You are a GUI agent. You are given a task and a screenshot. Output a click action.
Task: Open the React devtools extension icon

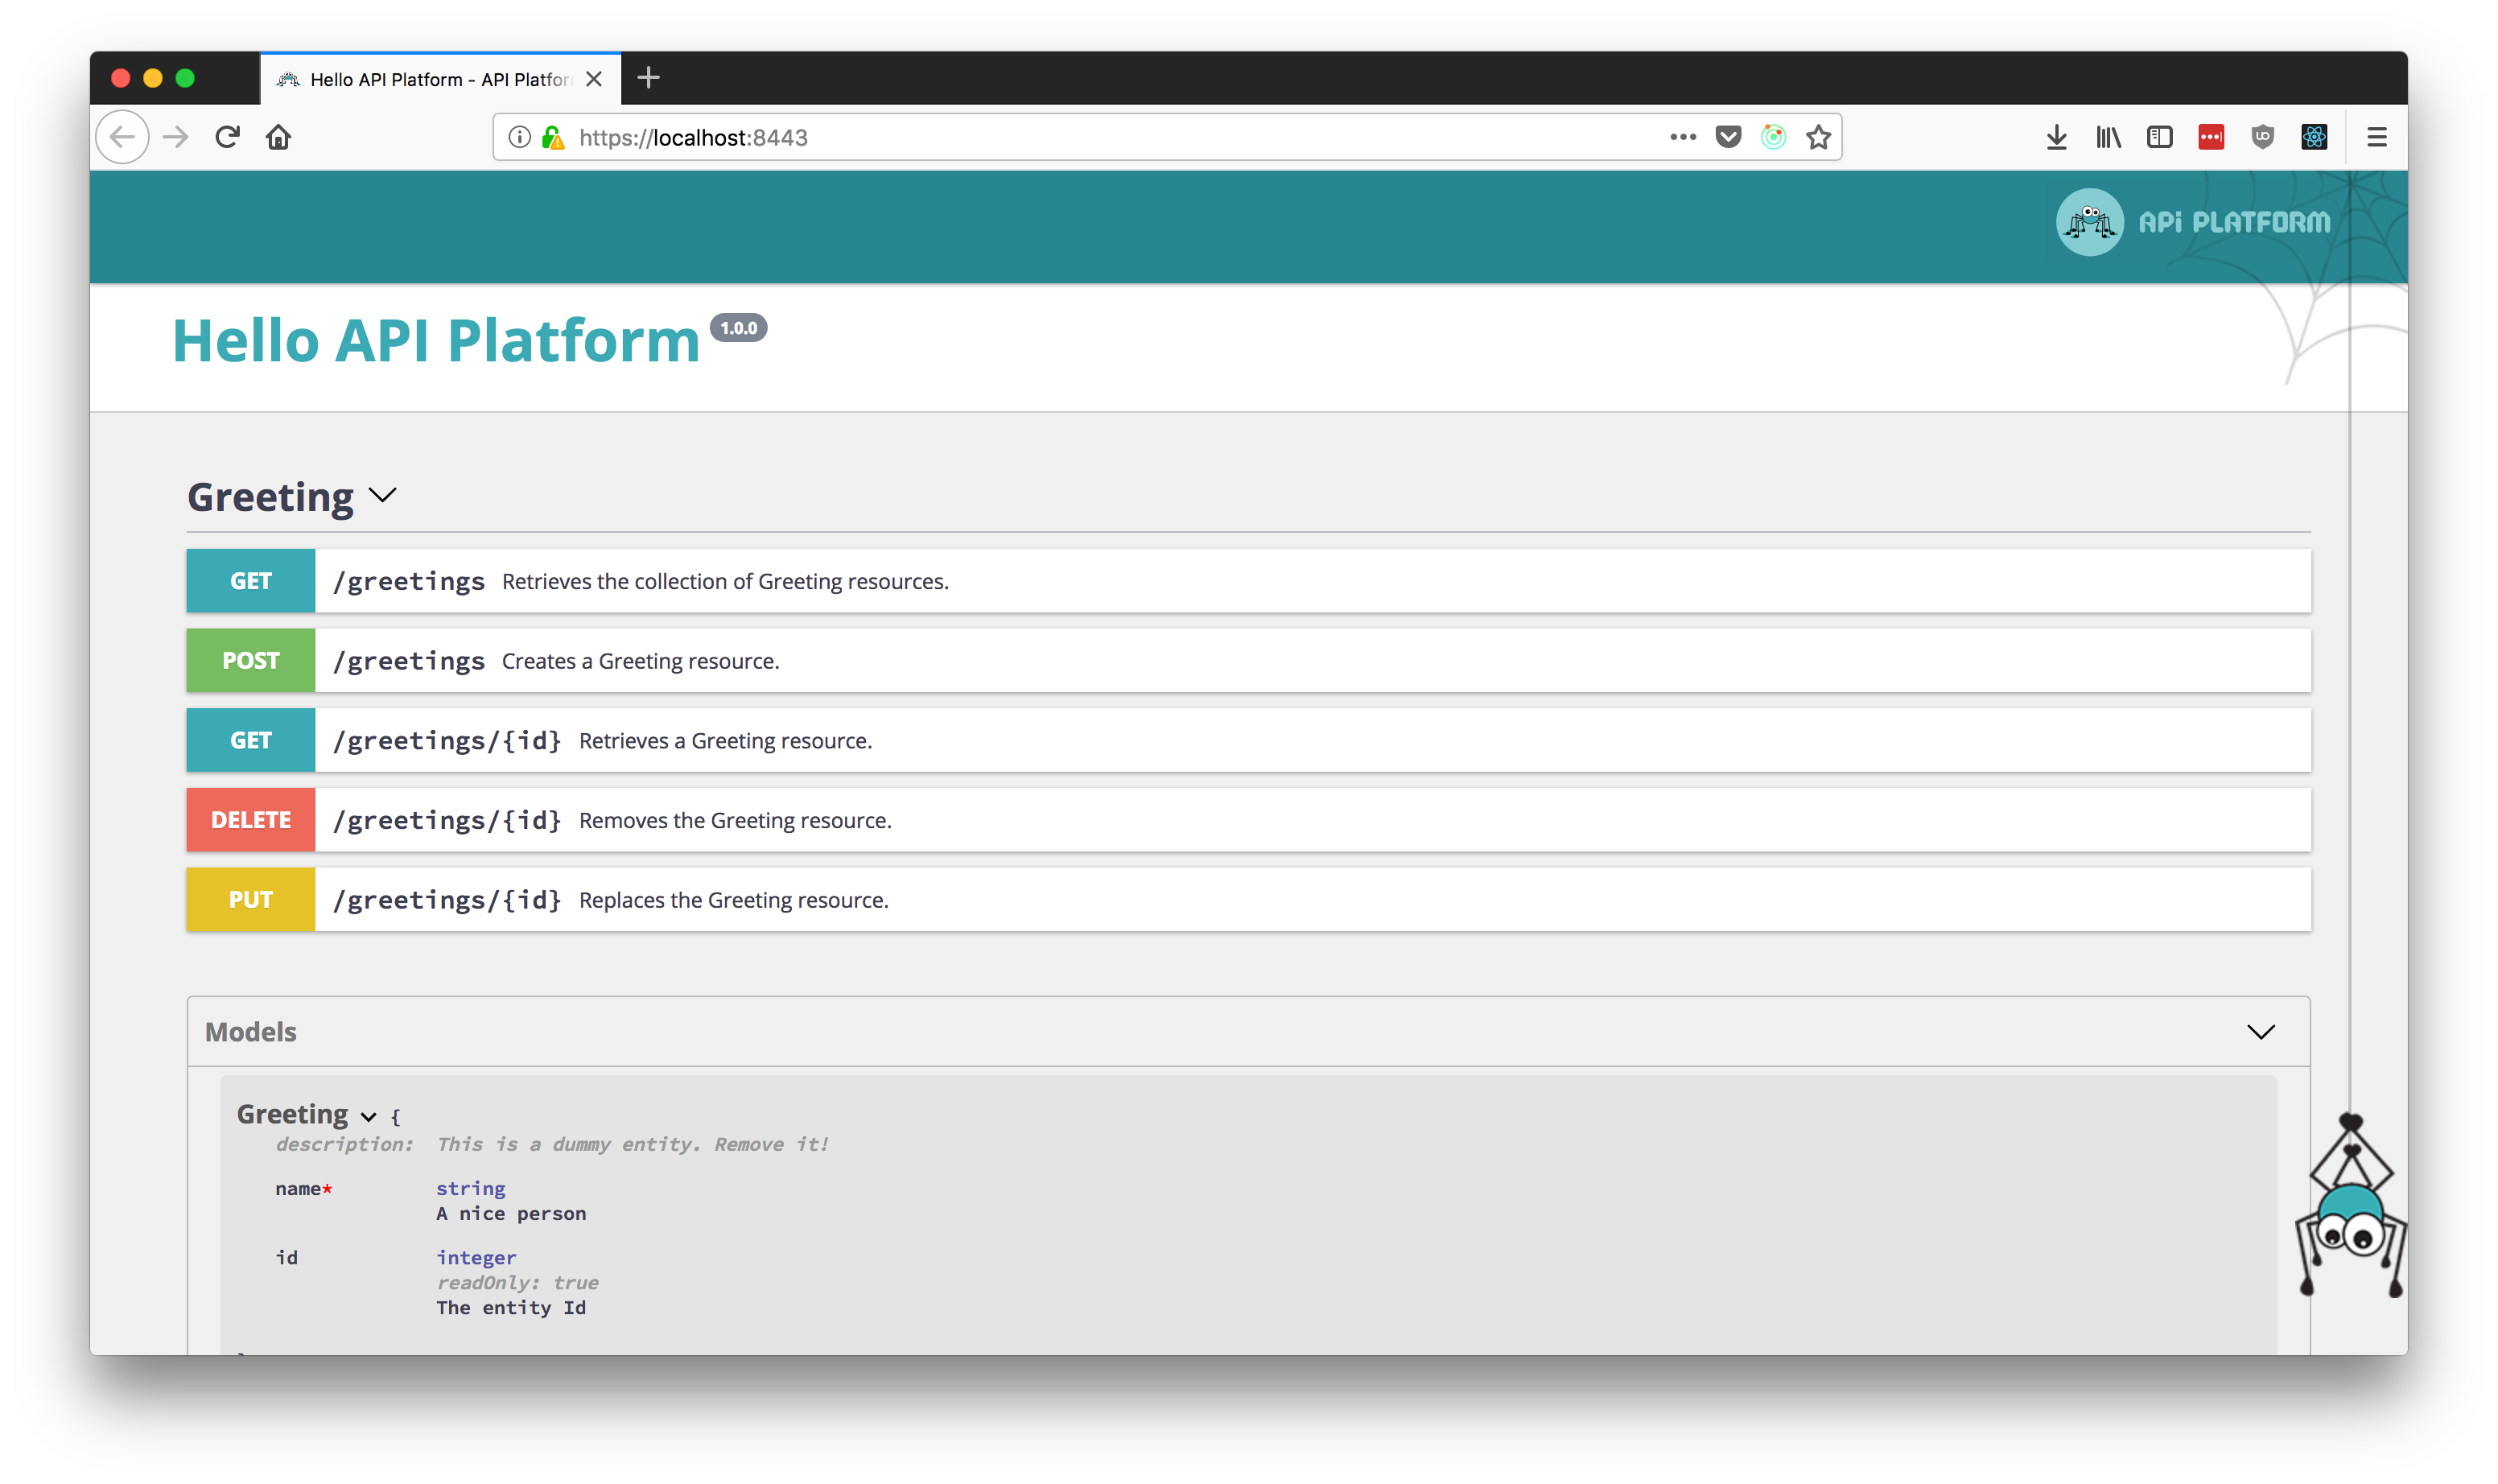tap(2314, 137)
